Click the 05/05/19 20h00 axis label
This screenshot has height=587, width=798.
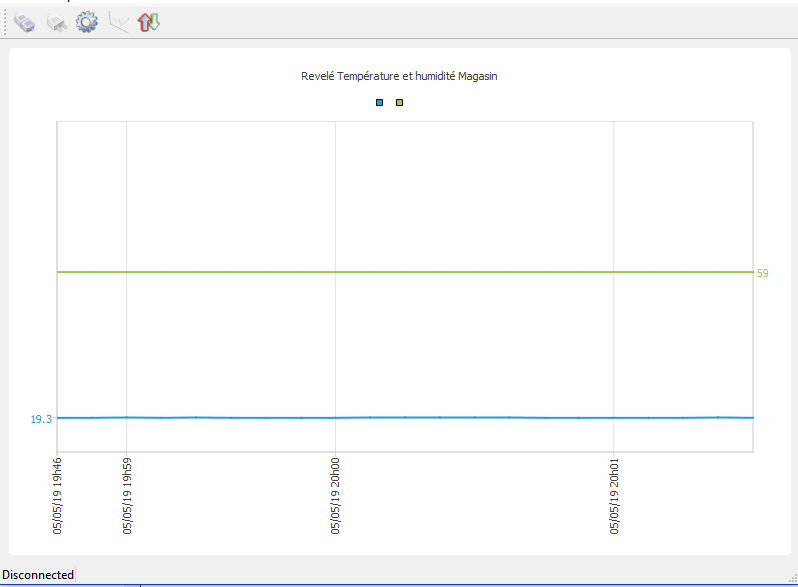[x=335, y=496]
